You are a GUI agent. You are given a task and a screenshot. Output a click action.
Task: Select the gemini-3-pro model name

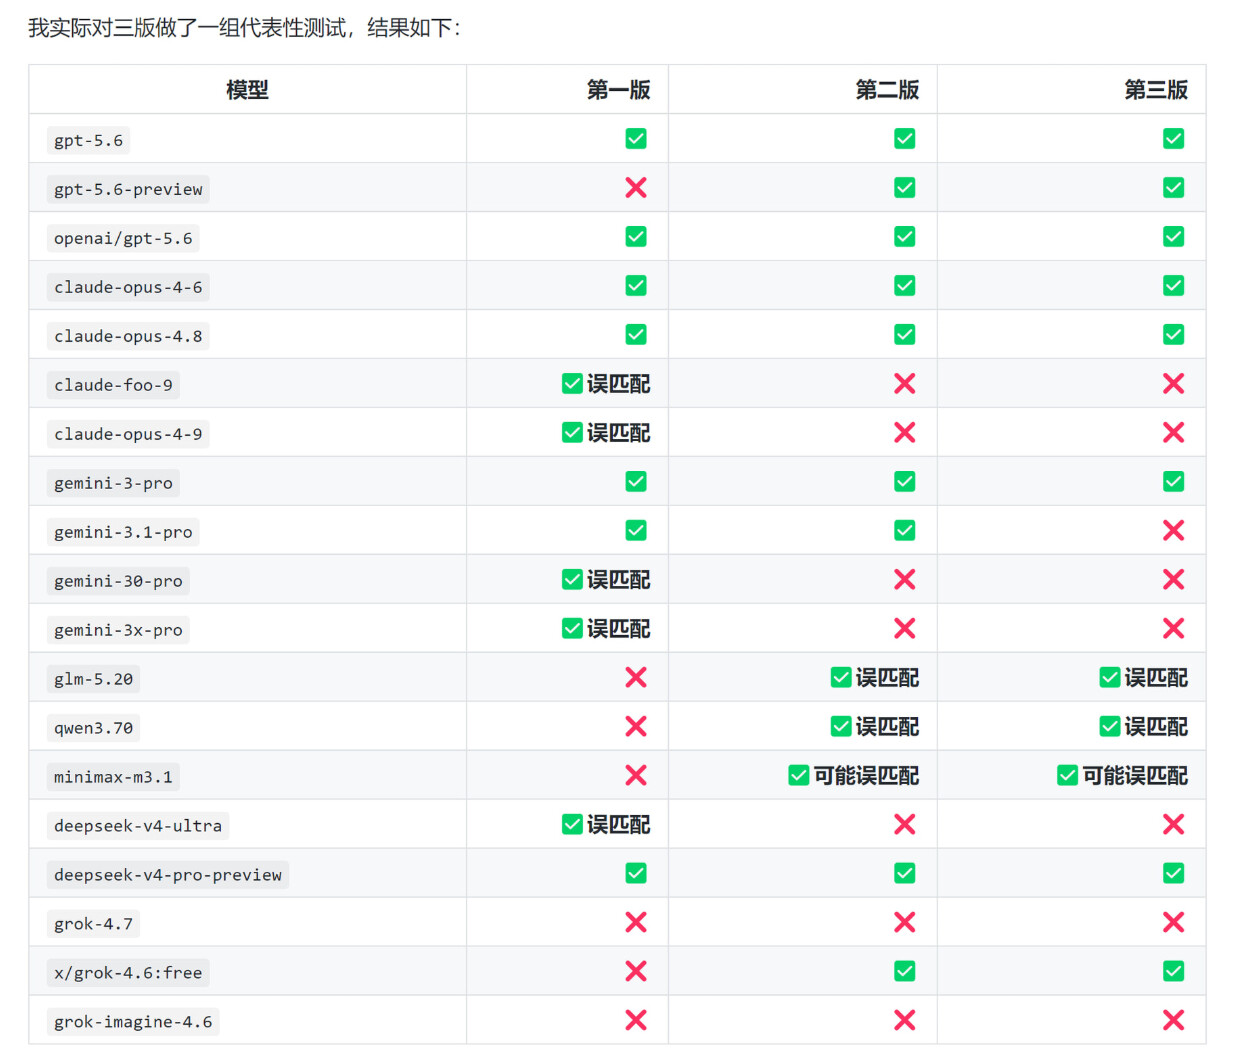tap(114, 484)
